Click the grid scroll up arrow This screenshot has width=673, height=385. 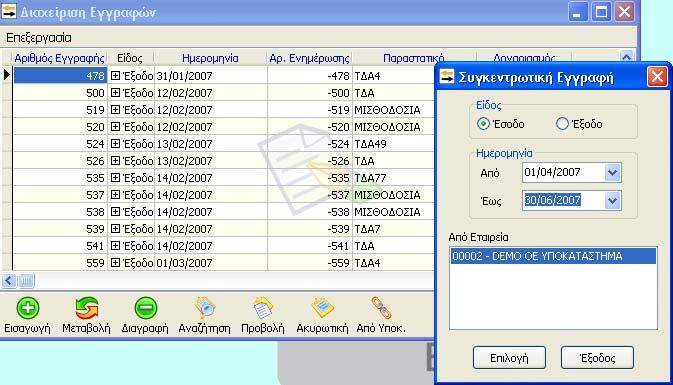[626, 57]
